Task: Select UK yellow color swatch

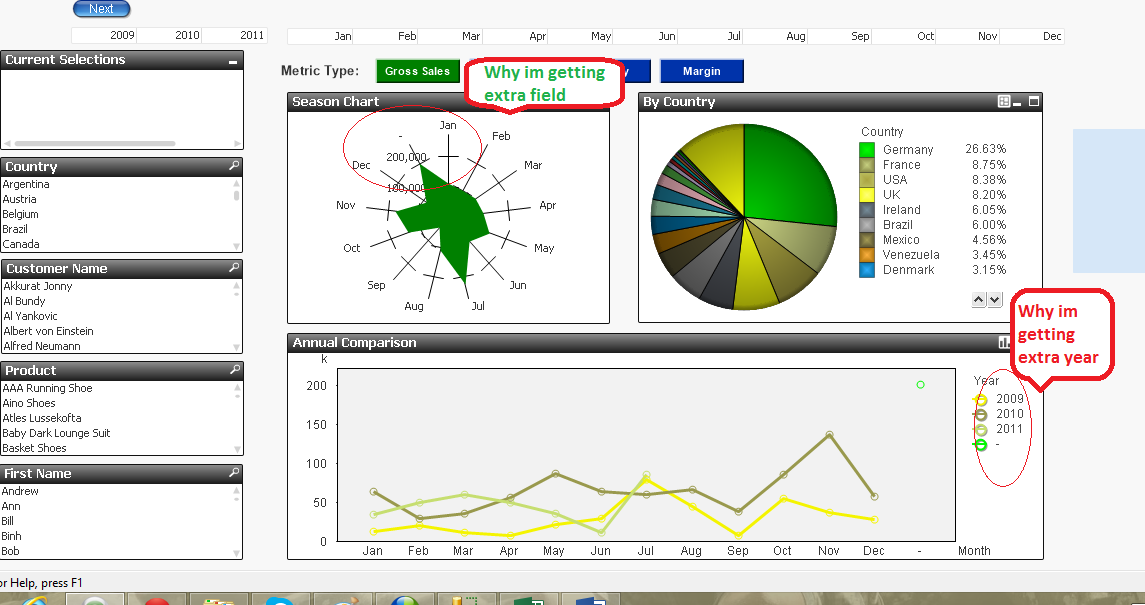Action: (x=867, y=195)
